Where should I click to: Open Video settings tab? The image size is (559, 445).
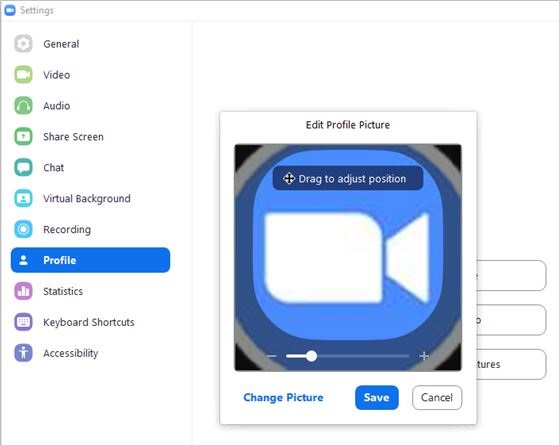pyautogui.click(x=91, y=75)
